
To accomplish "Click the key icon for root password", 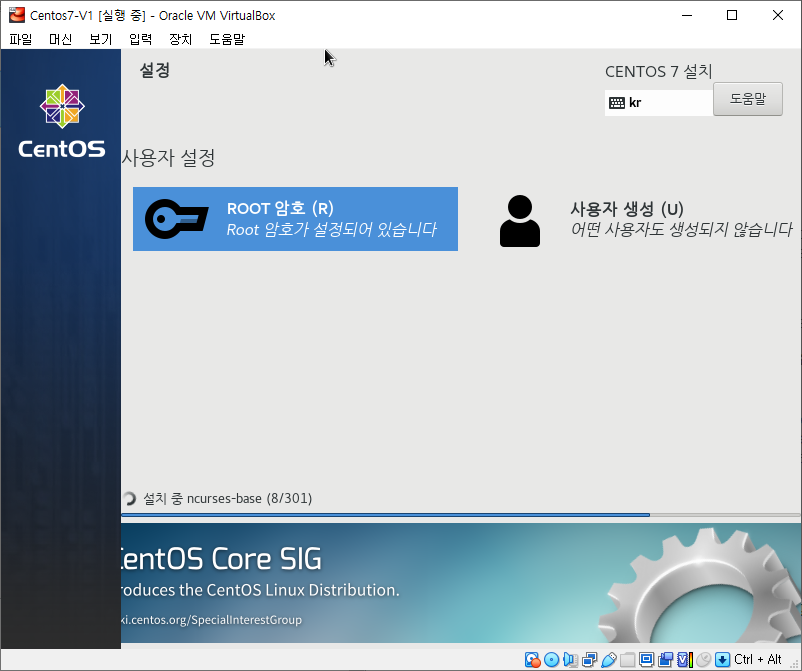I will click(176, 219).
